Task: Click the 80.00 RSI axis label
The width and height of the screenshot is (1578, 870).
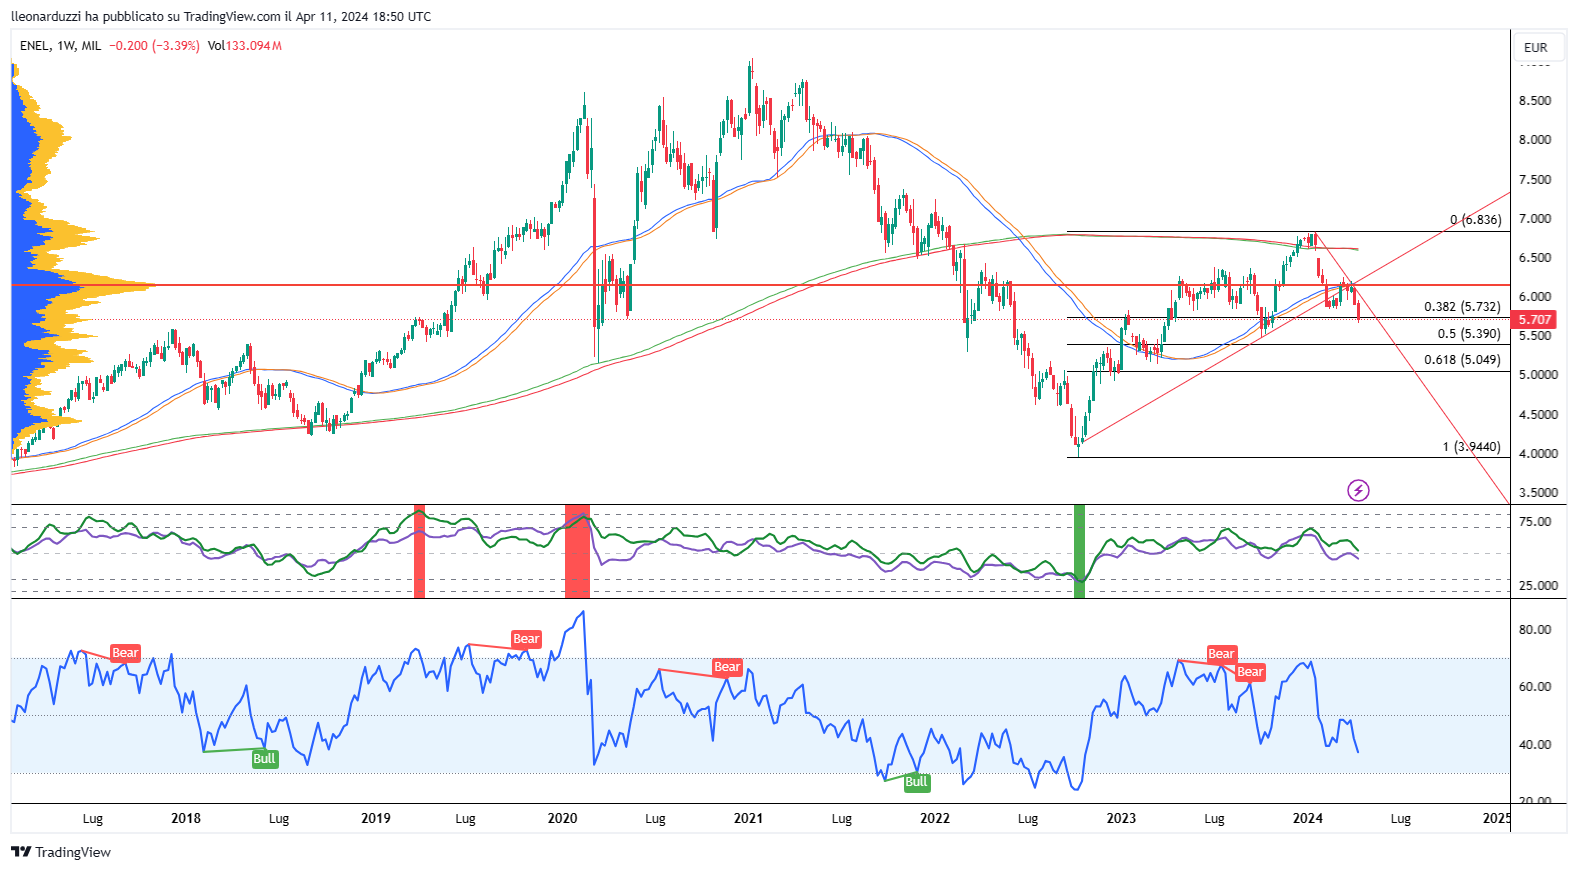Action: 1535,630
